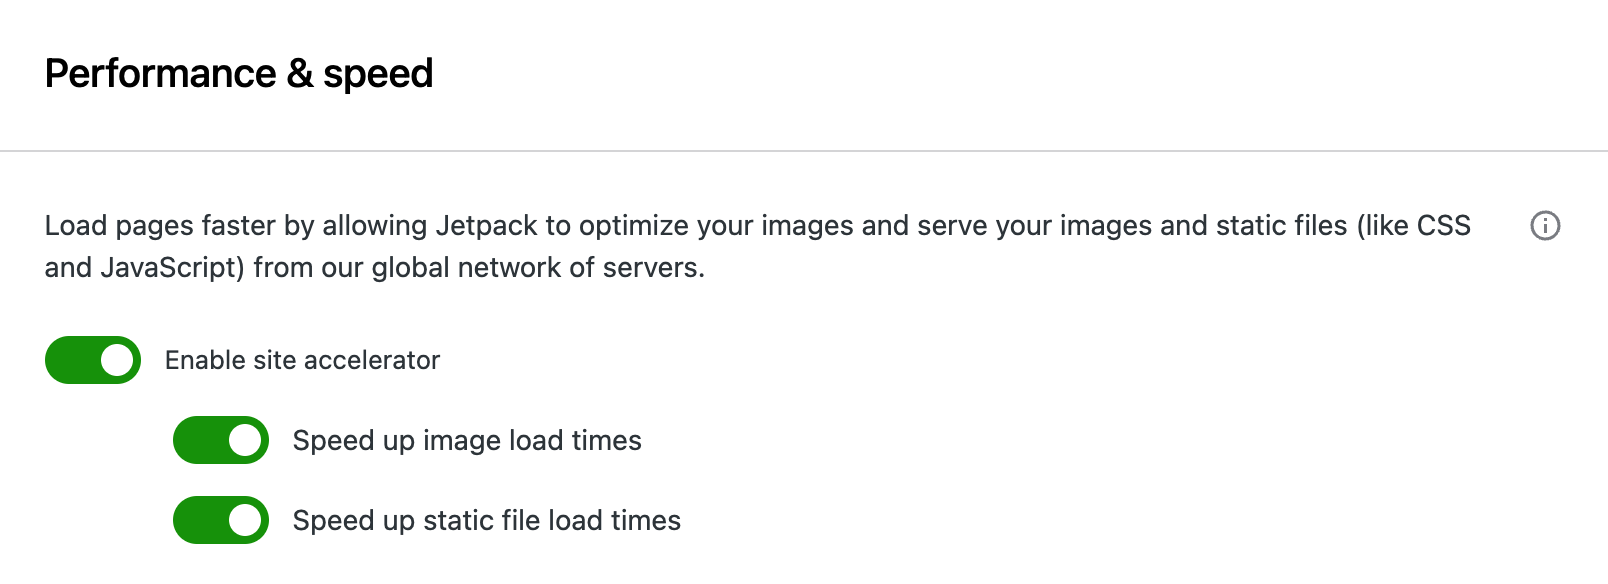Click the word "Performance" in the heading
This screenshot has width=1608, height=584.
160,74
